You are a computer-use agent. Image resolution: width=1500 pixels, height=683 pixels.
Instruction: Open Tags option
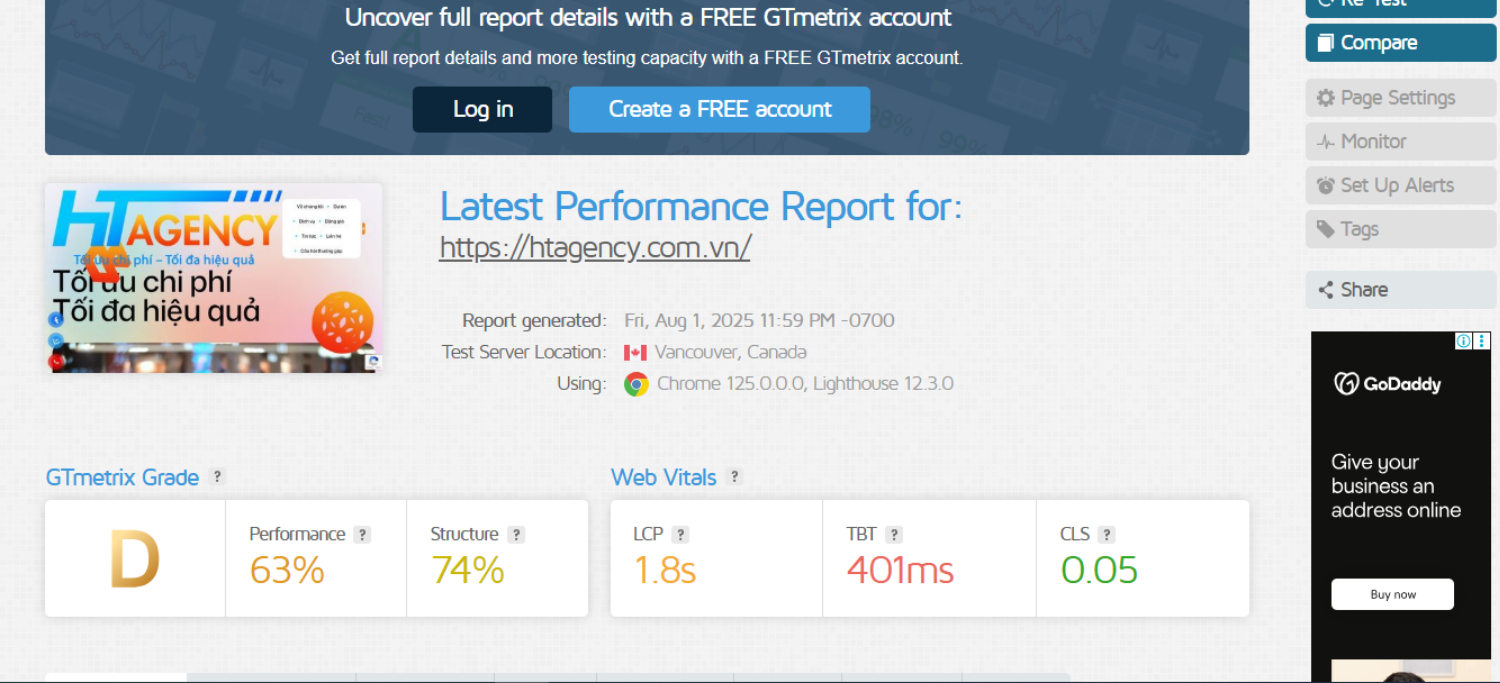tap(1400, 230)
